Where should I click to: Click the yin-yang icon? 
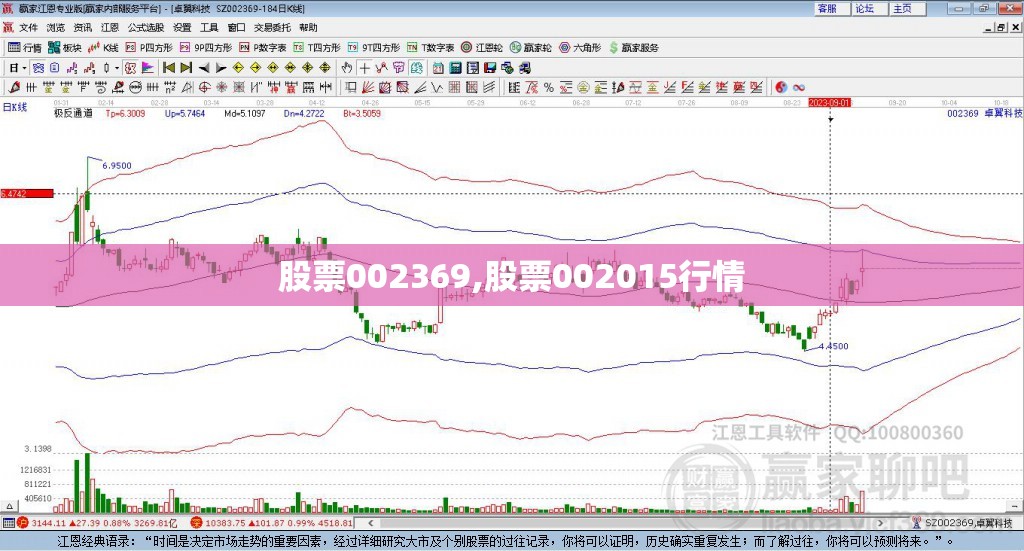[780, 87]
